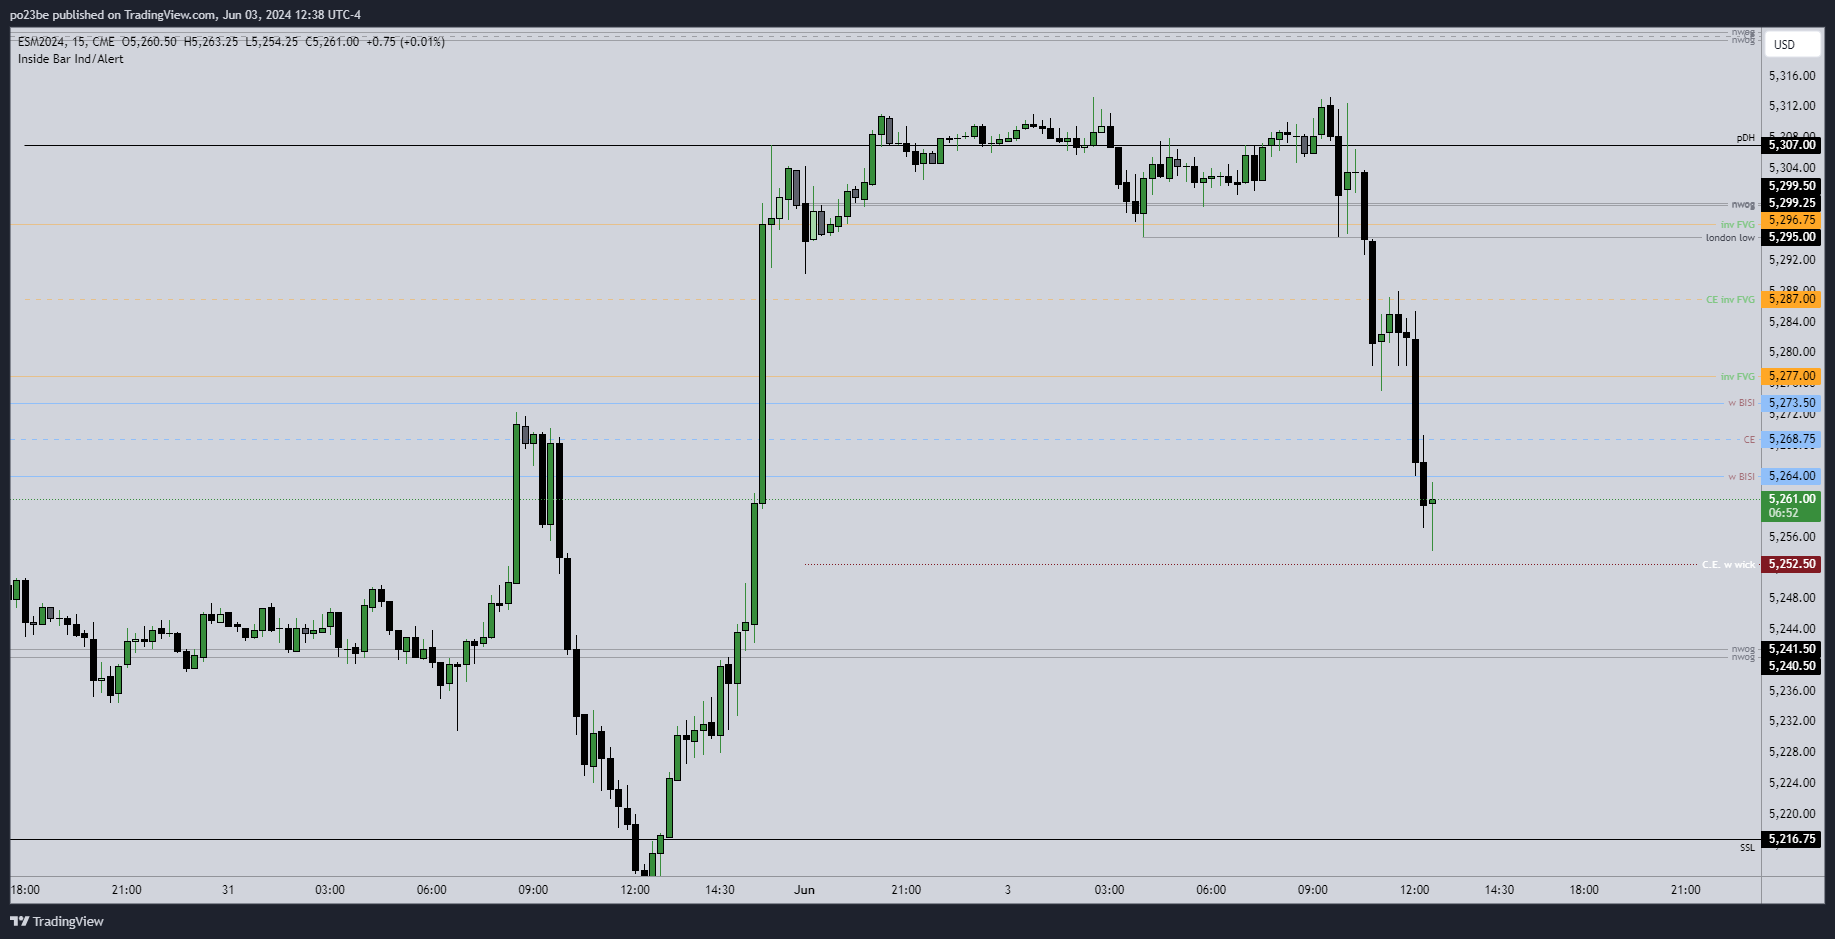Select the 5,216.75 SSL price label
Viewport: 1835px width, 939px height.
click(x=1791, y=839)
